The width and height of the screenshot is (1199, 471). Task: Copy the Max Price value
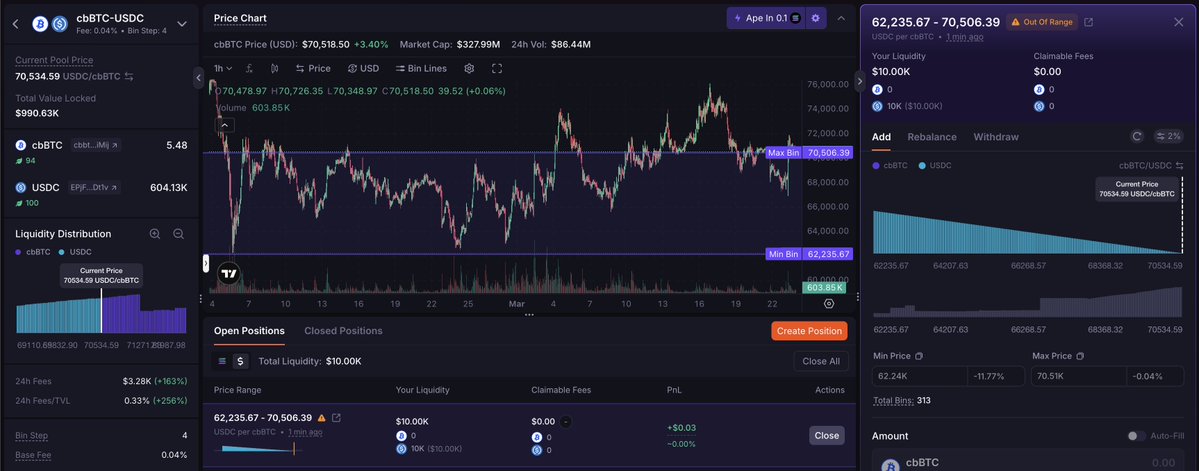pos(1080,356)
